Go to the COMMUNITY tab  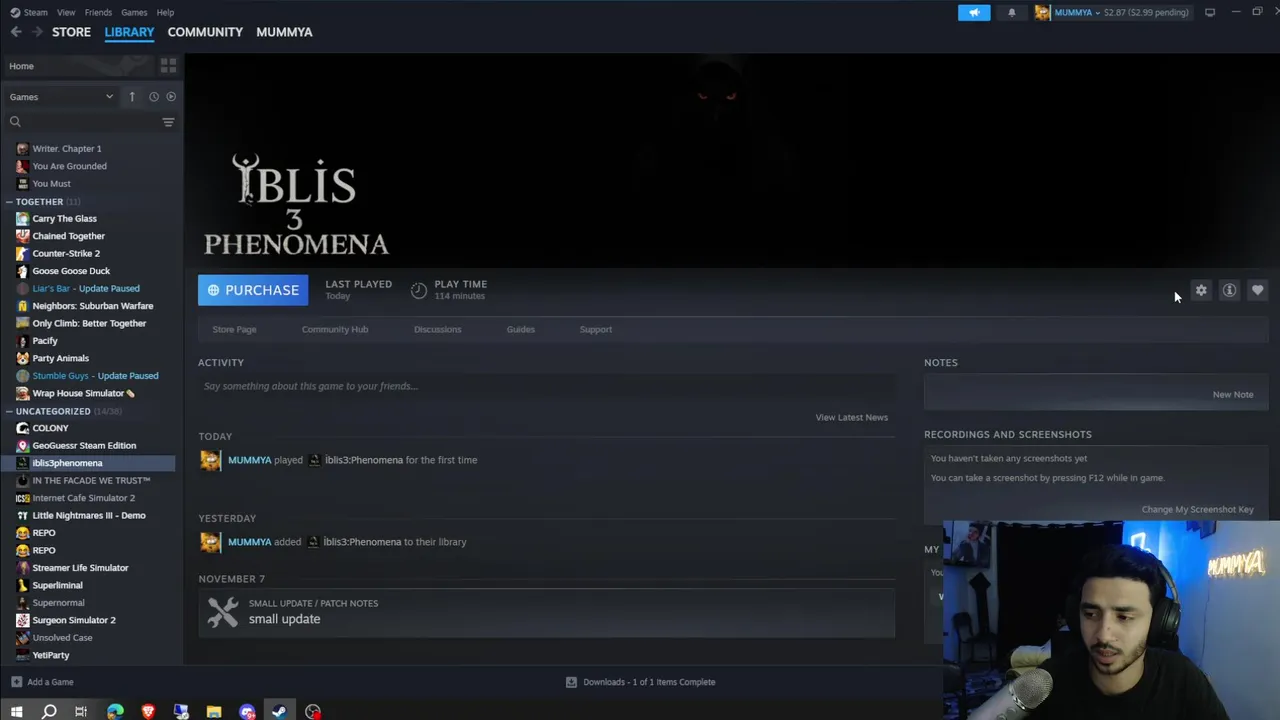[205, 32]
